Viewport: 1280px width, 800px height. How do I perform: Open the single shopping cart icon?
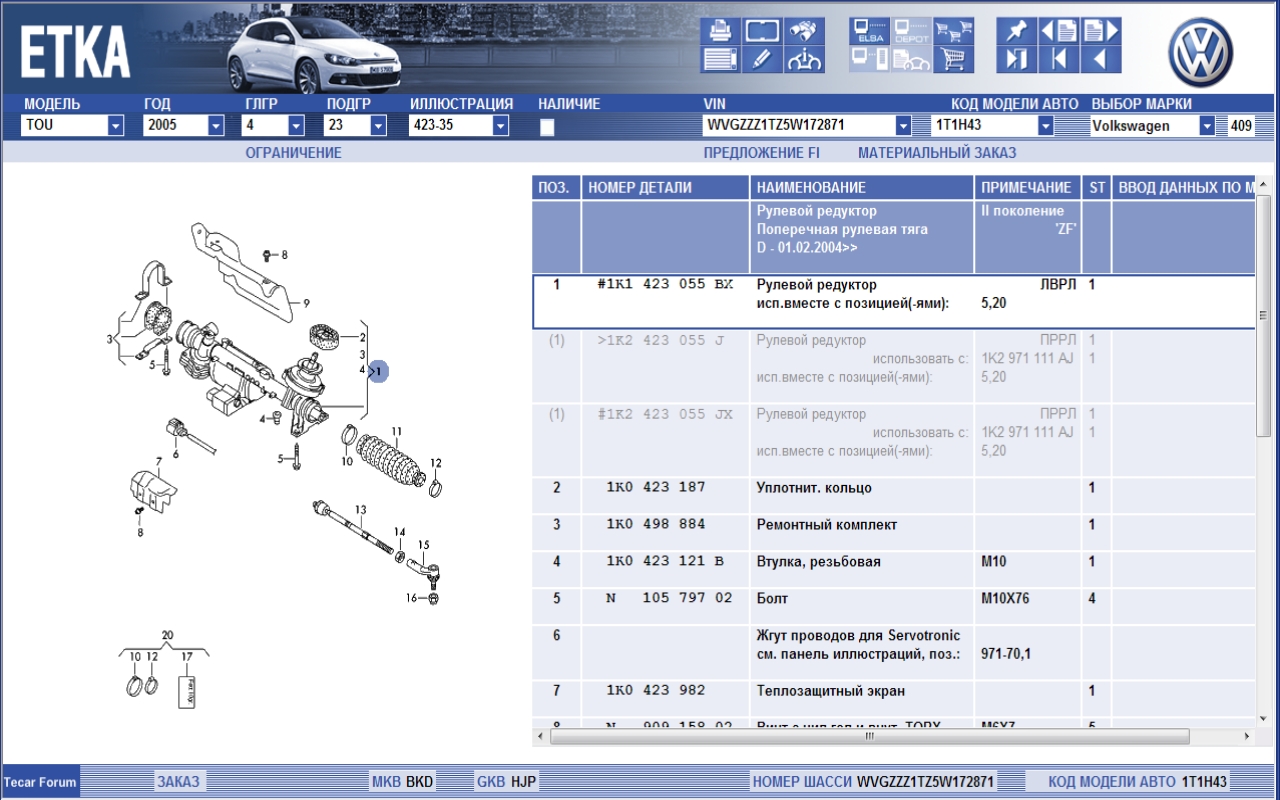953,59
